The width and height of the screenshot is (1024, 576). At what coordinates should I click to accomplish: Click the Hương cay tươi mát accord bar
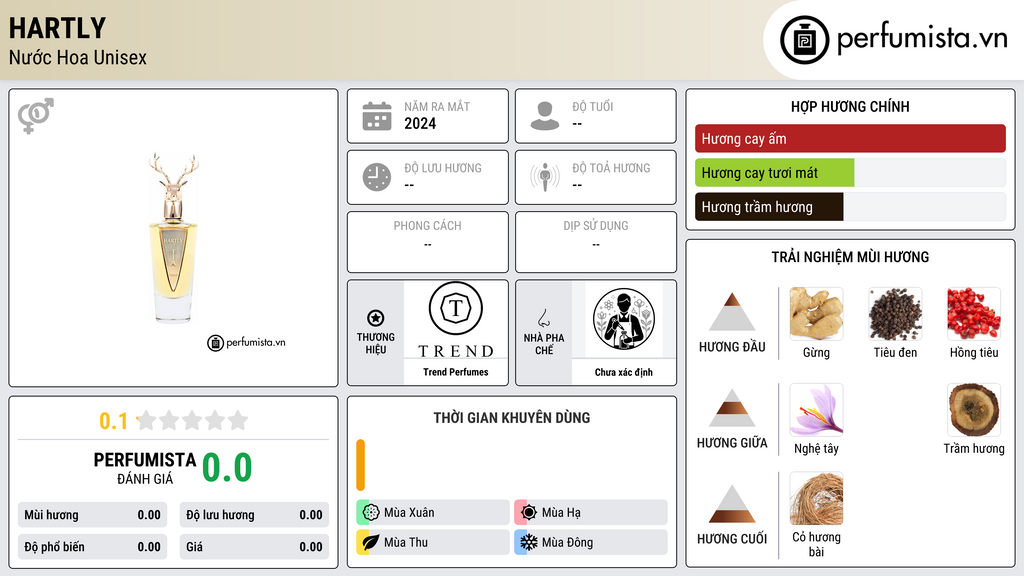coord(850,173)
